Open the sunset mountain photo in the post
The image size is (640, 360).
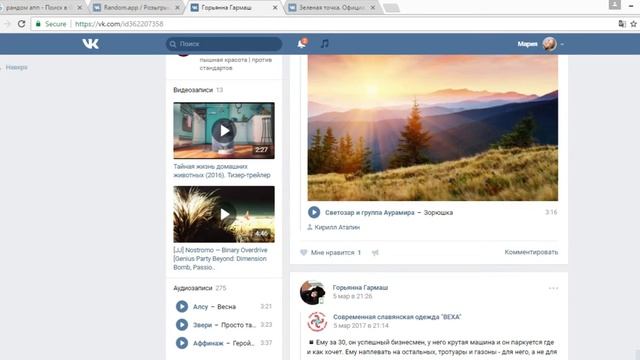point(433,128)
